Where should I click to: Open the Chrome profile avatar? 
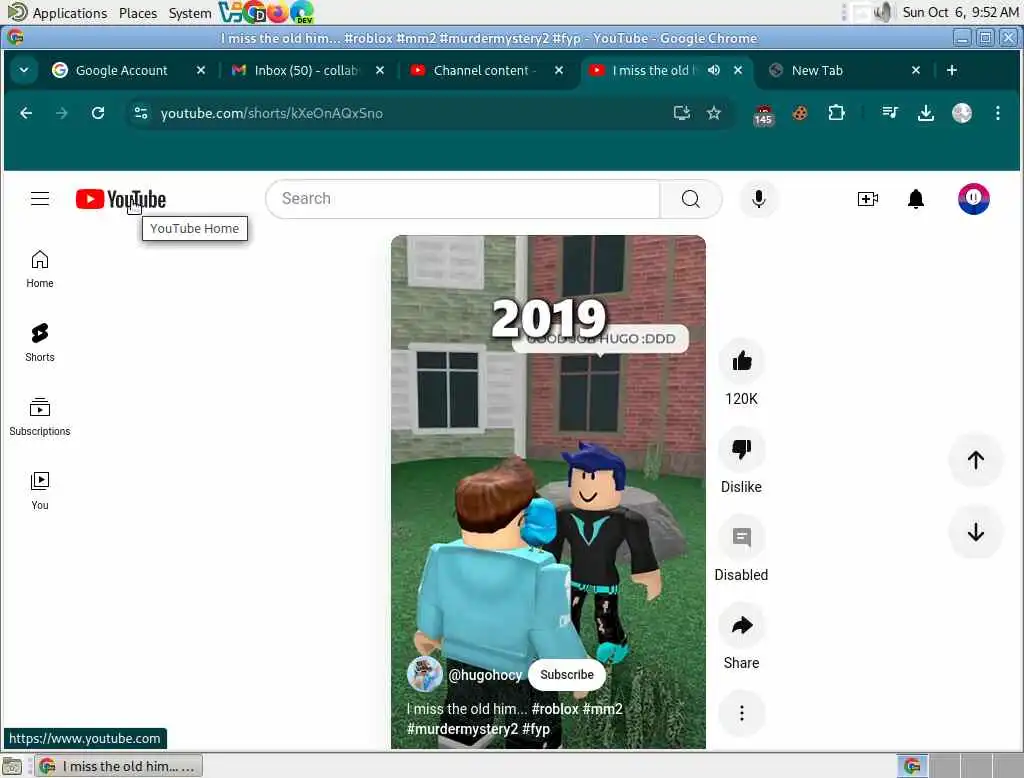[x=961, y=113]
